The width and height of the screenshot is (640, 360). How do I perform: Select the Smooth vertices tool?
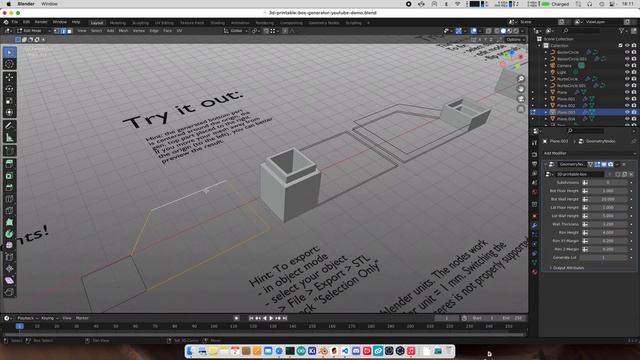tap(9, 245)
